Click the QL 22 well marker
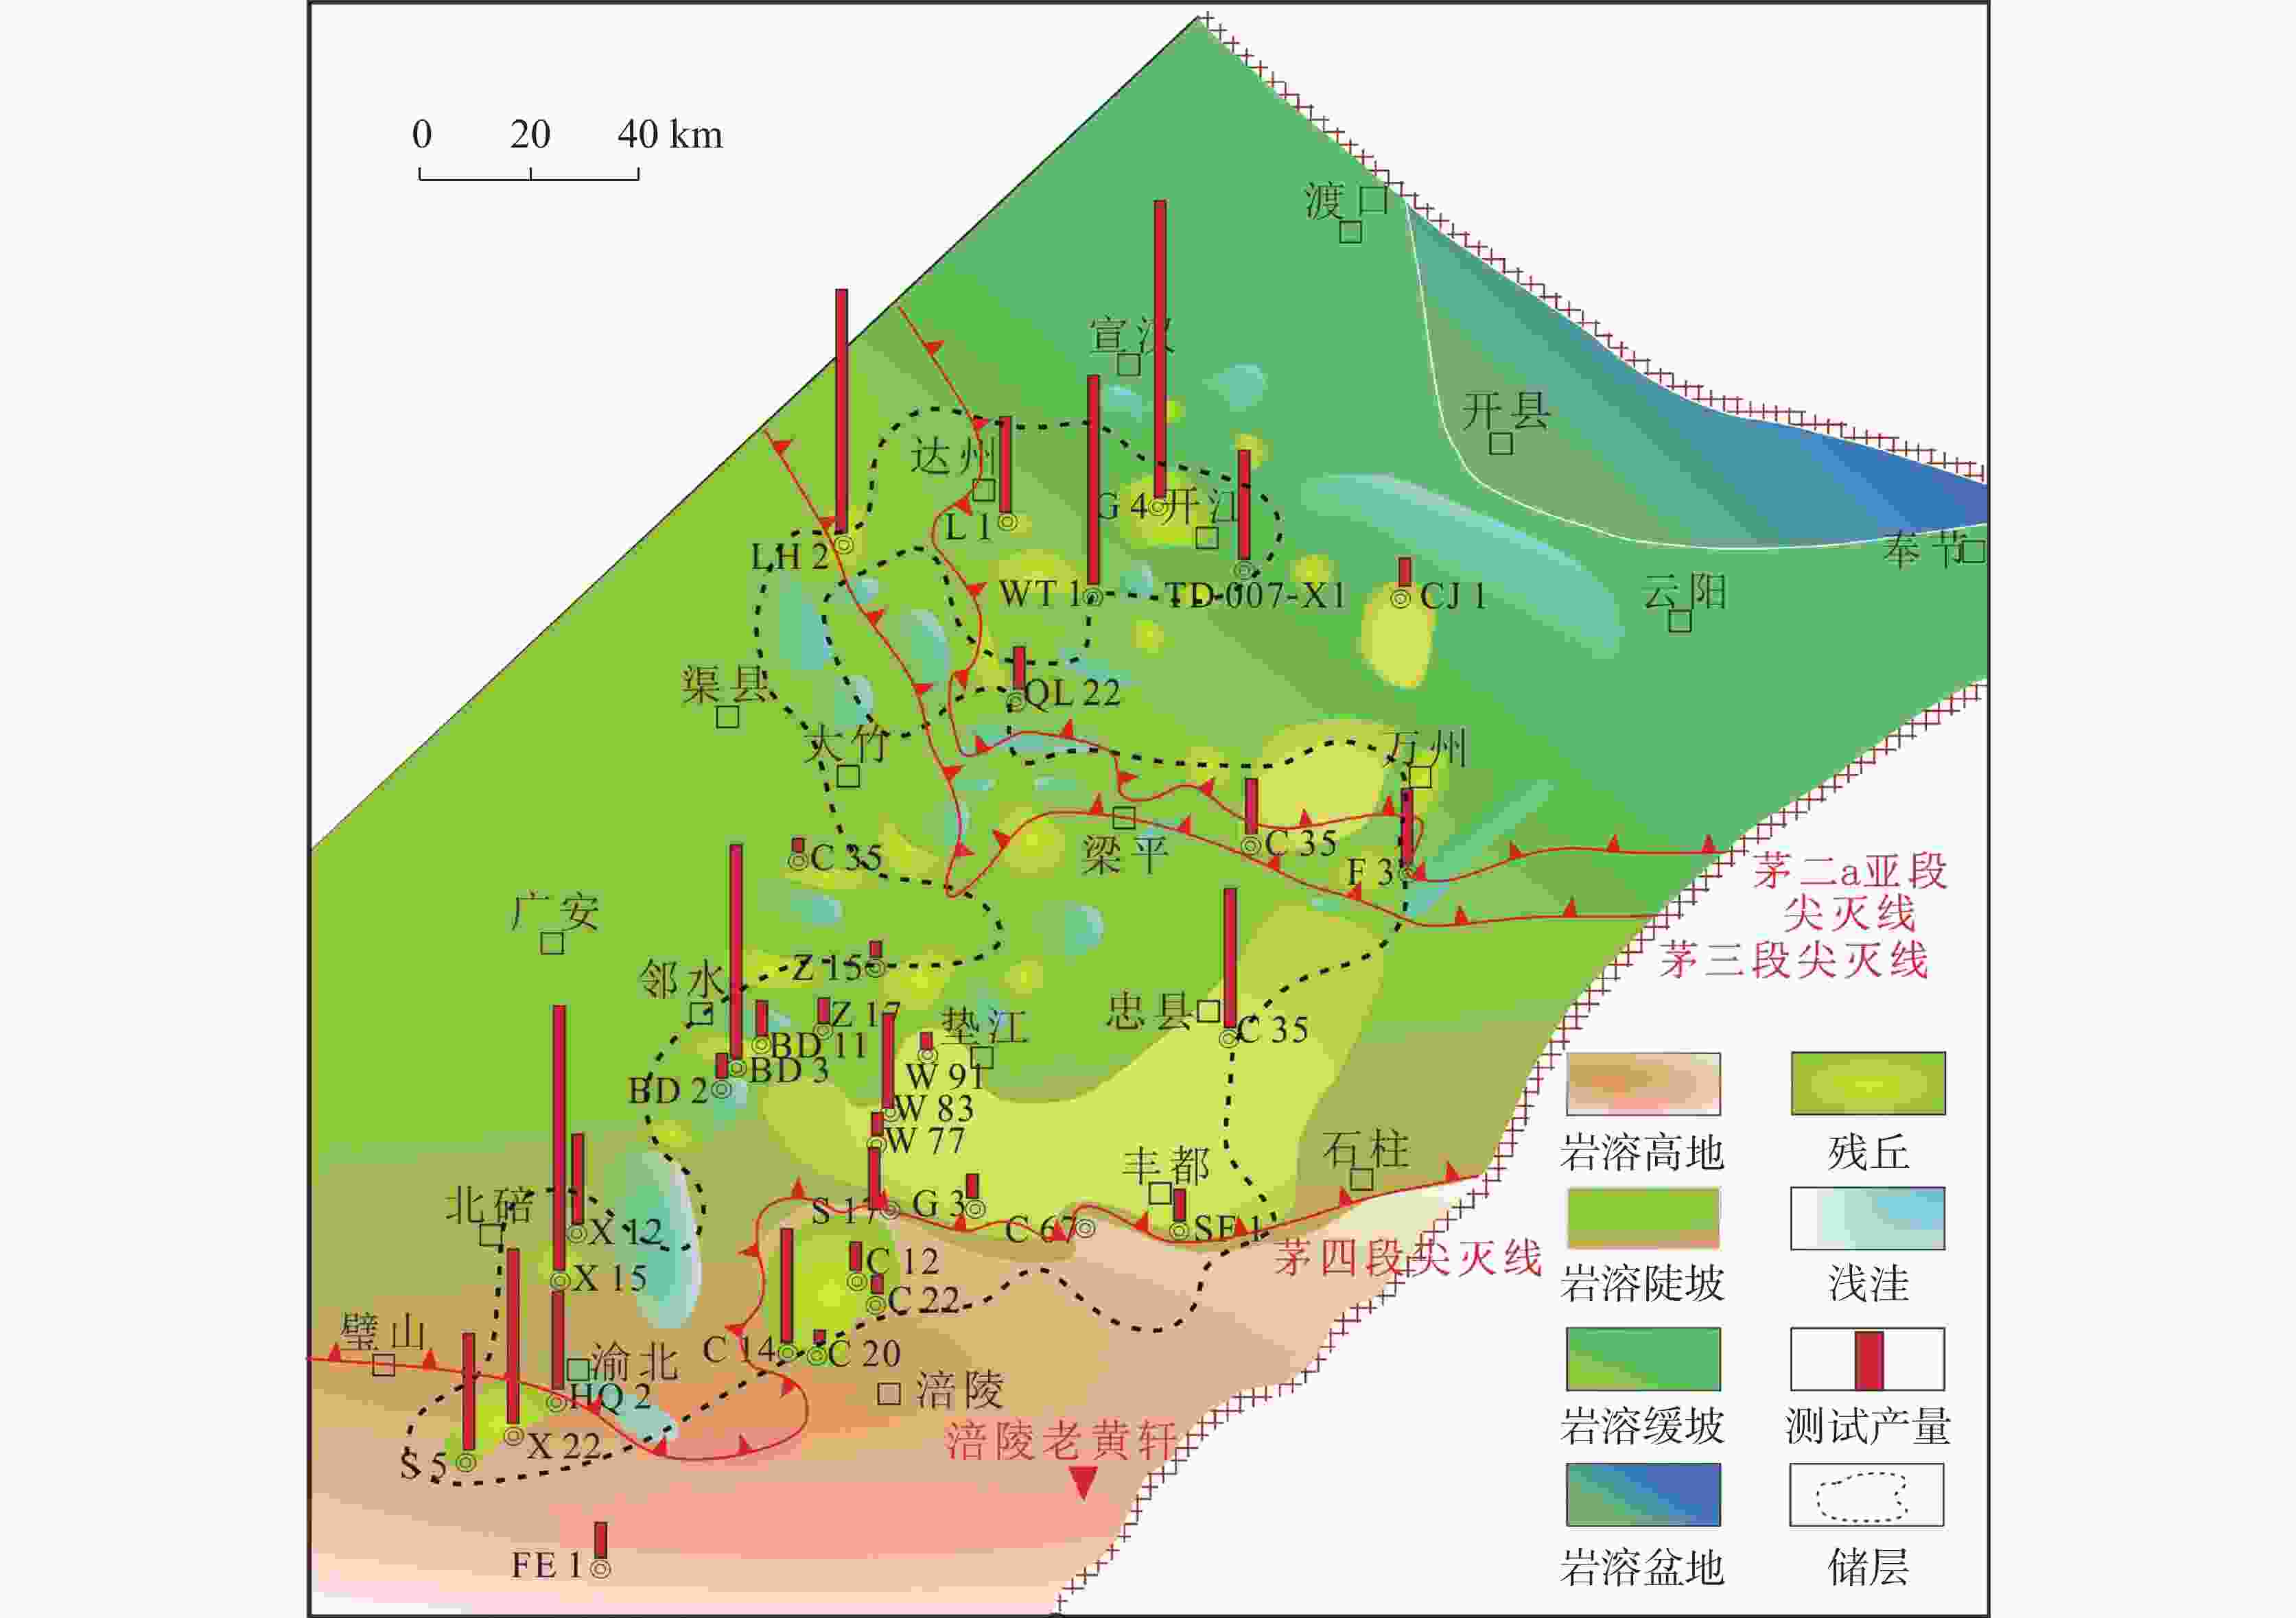Viewport: 2296px width, 1618px height. (1016, 700)
